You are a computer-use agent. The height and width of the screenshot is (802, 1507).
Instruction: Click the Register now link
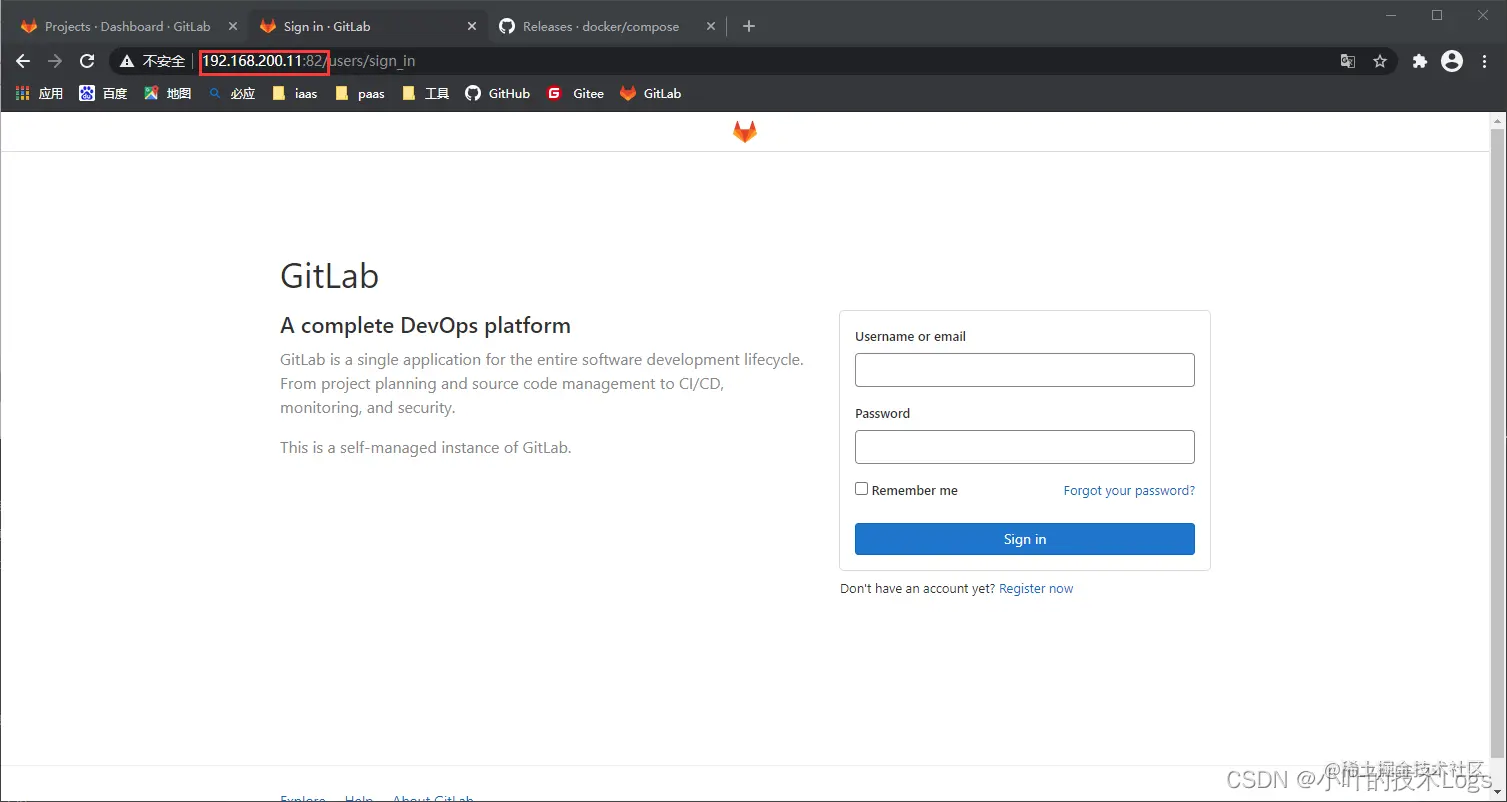(x=1036, y=589)
